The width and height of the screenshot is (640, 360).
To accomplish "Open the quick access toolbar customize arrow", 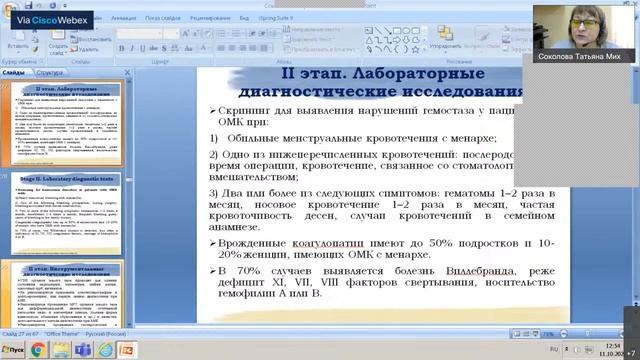I will click(65, 6).
